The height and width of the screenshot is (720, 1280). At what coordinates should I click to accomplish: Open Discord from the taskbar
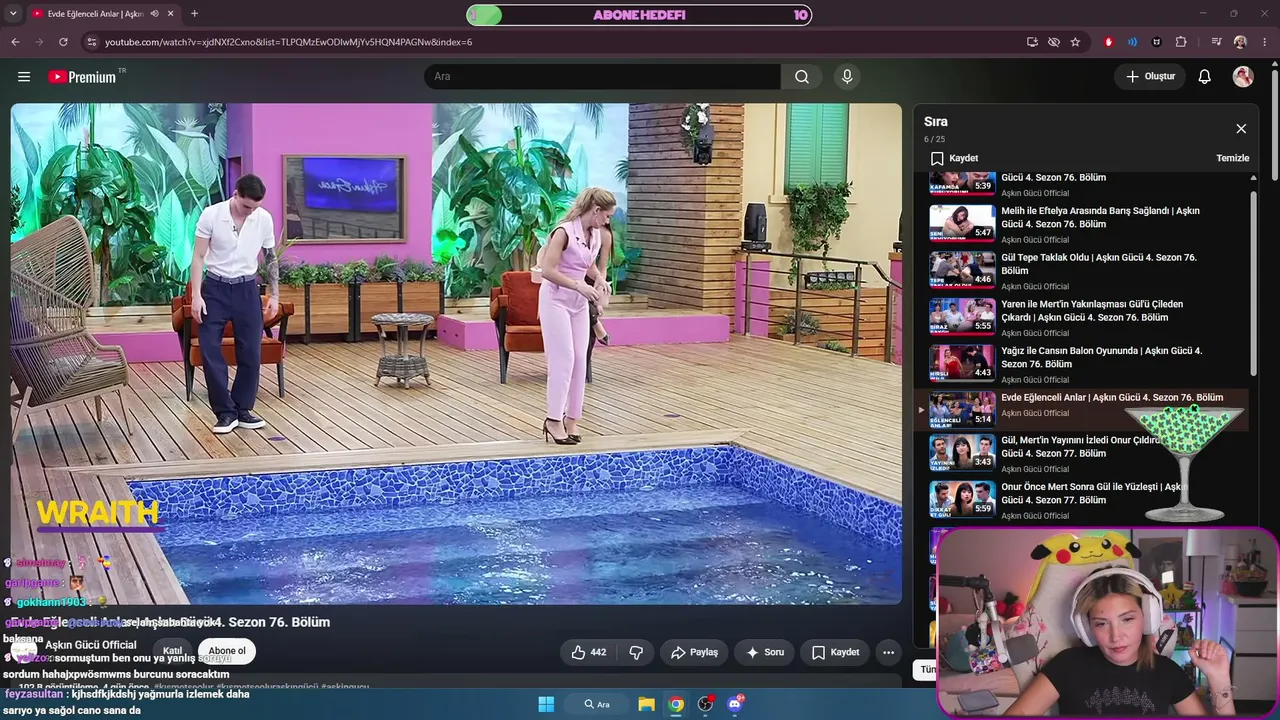click(735, 704)
